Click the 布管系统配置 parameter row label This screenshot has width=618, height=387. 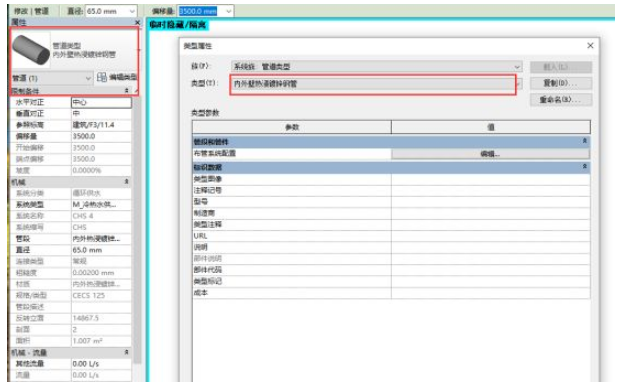pos(214,154)
